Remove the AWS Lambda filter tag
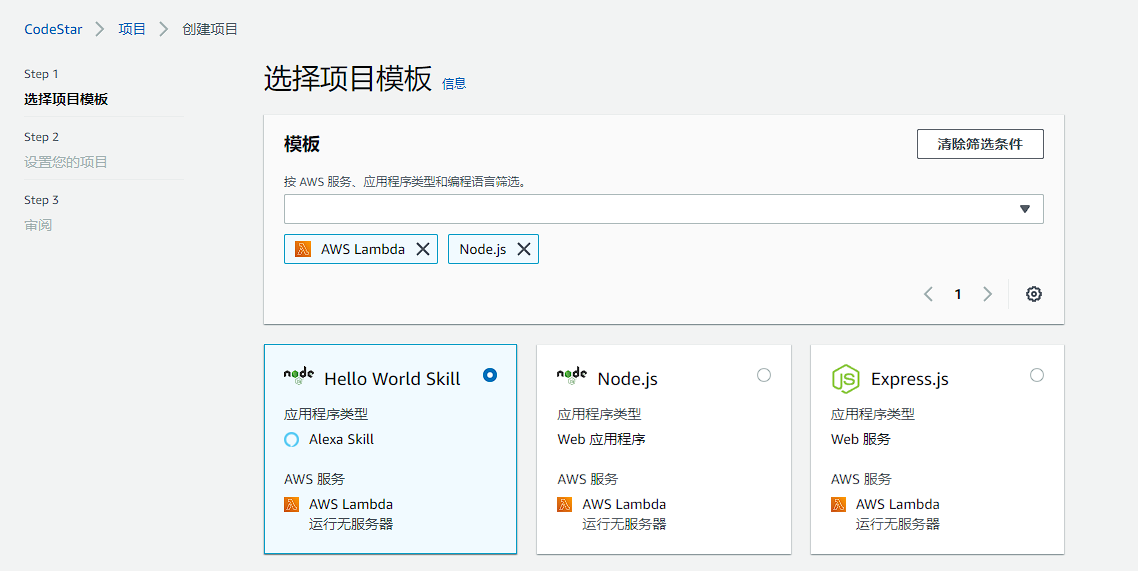1138x571 pixels. tap(423, 249)
